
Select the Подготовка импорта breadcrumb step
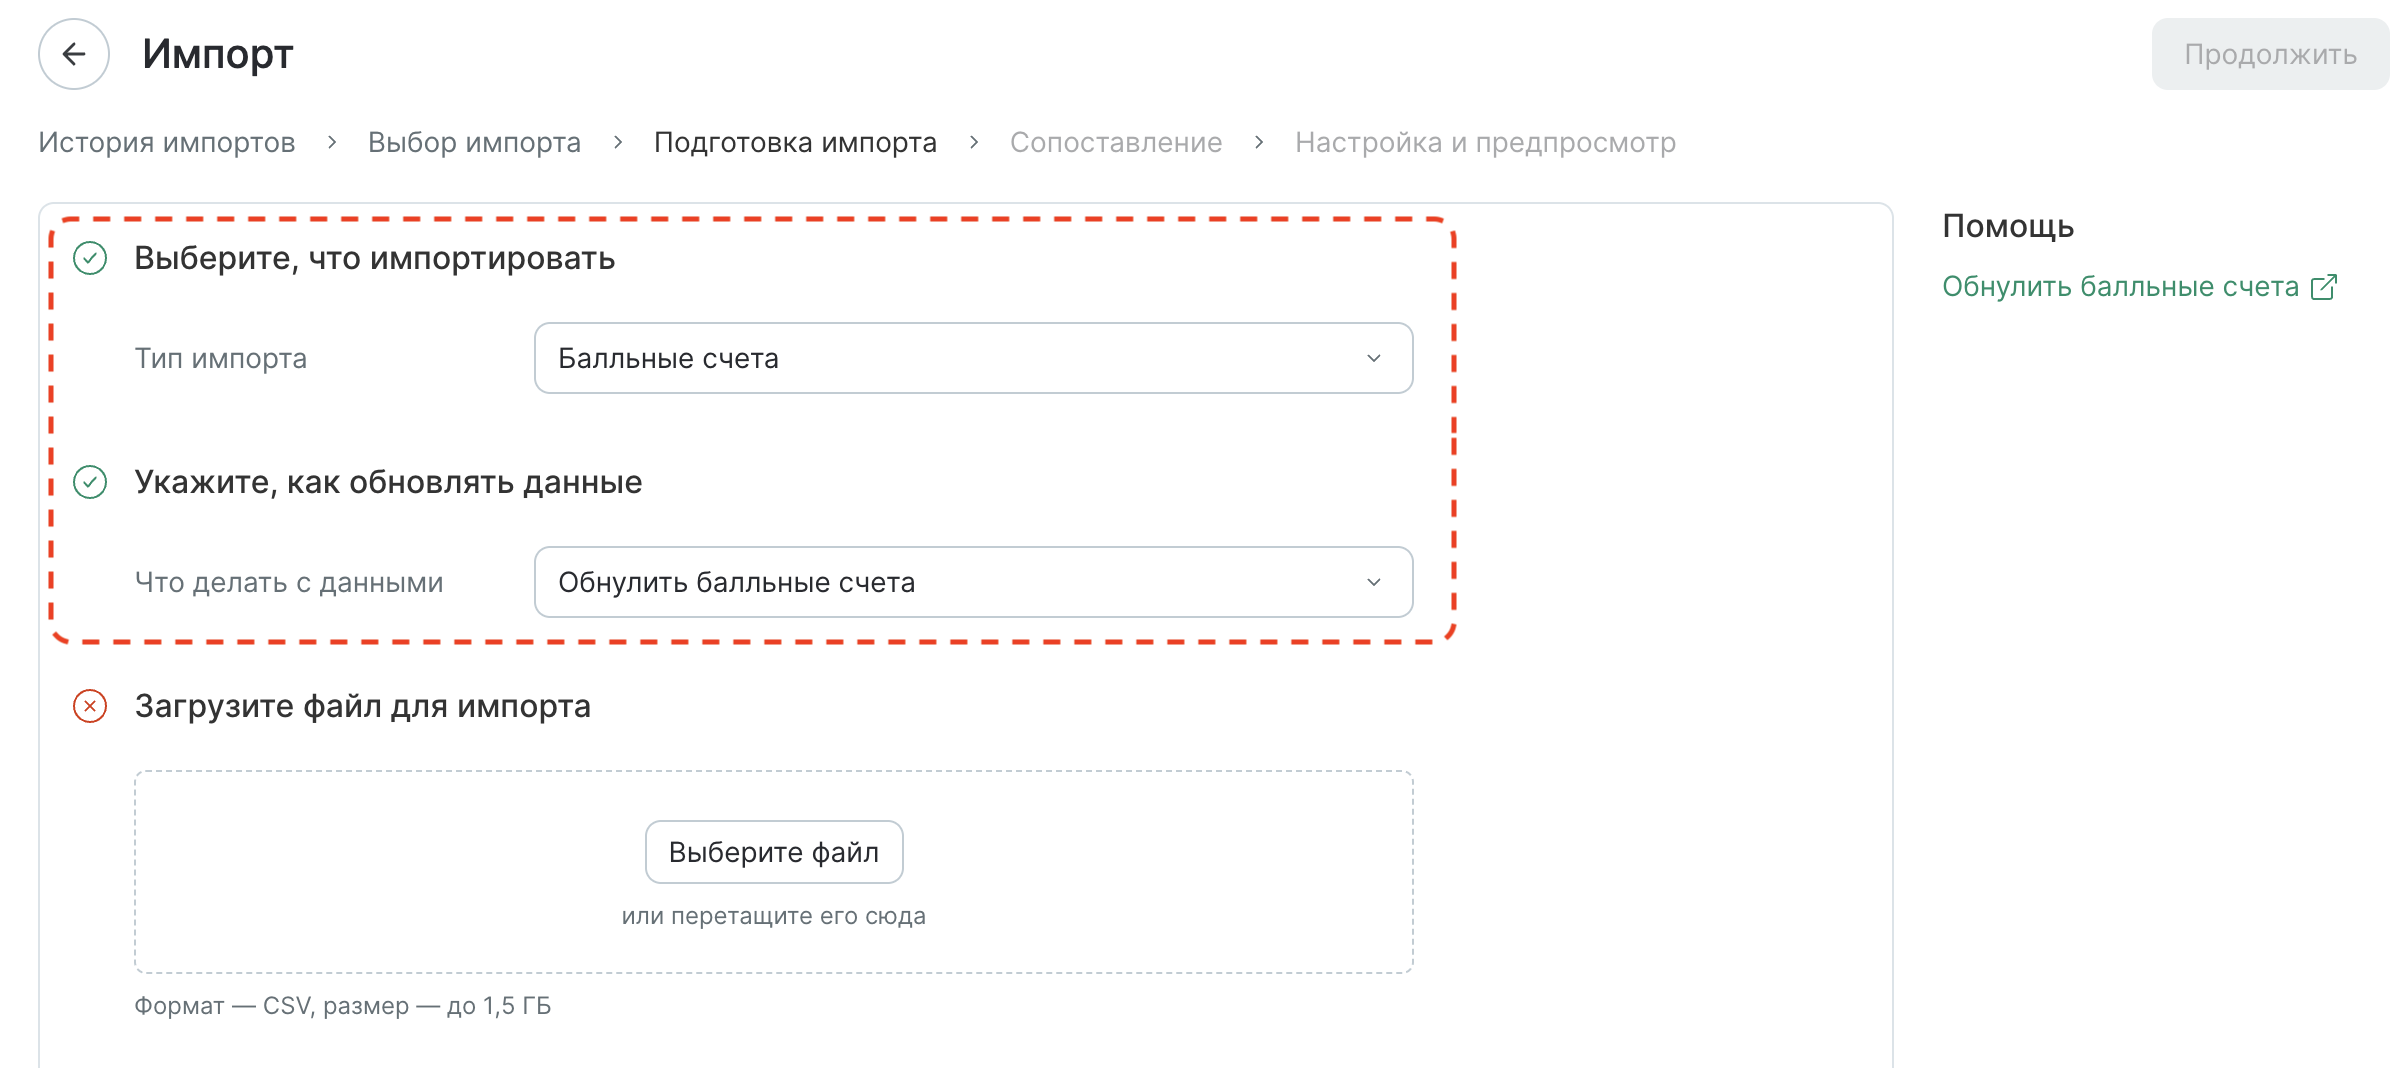795,142
